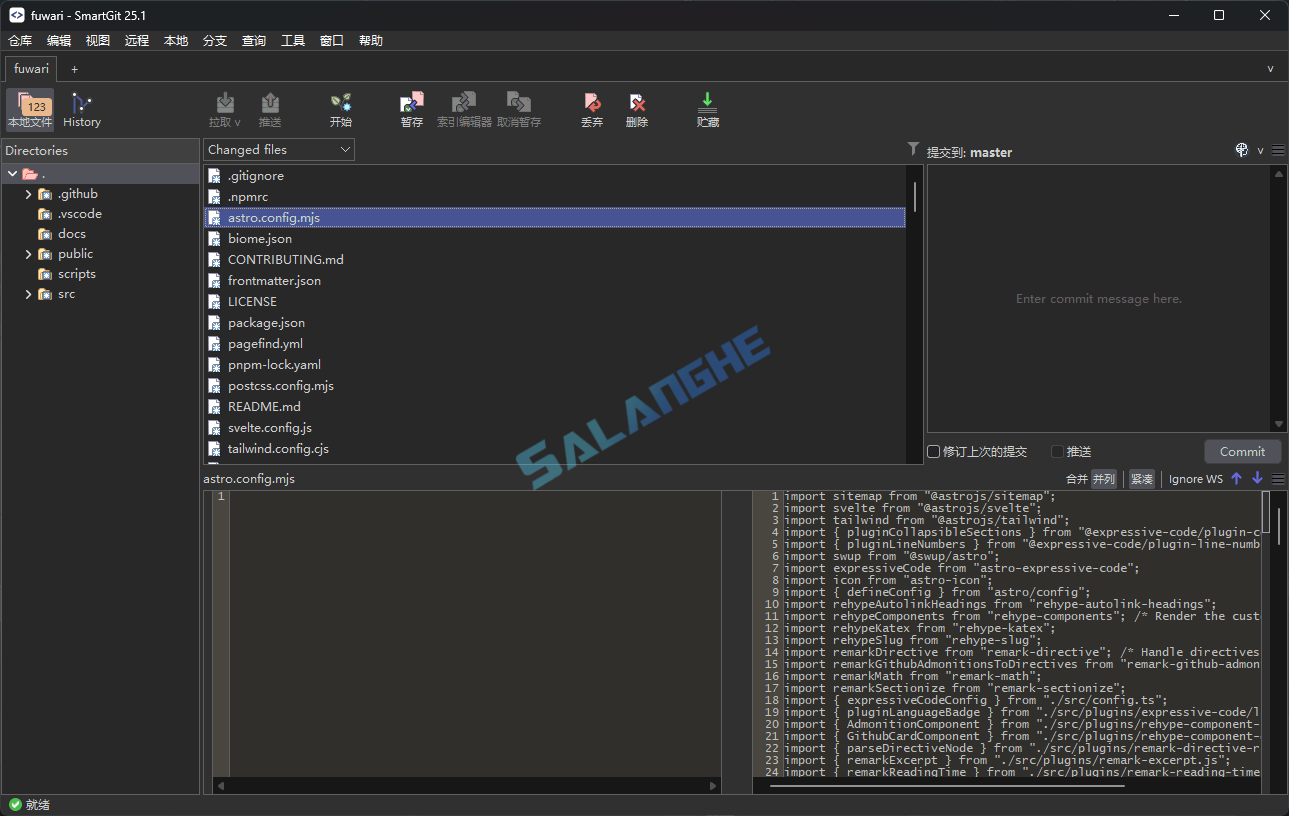Open the History view
Viewport: 1289px width, 816px height.
[x=82, y=110]
